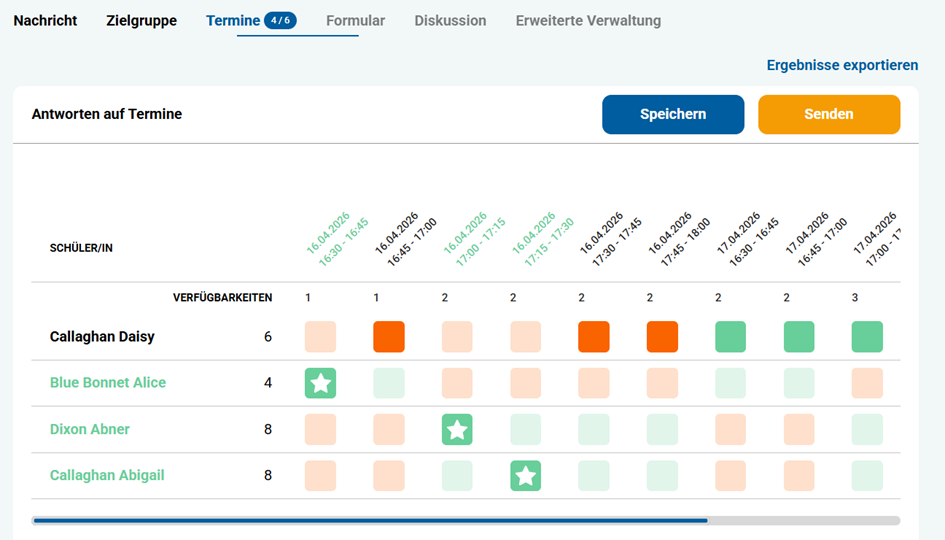The width and height of the screenshot is (945, 540).
Task: Open student Callaghan Abigail's name link
Action: coord(107,476)
